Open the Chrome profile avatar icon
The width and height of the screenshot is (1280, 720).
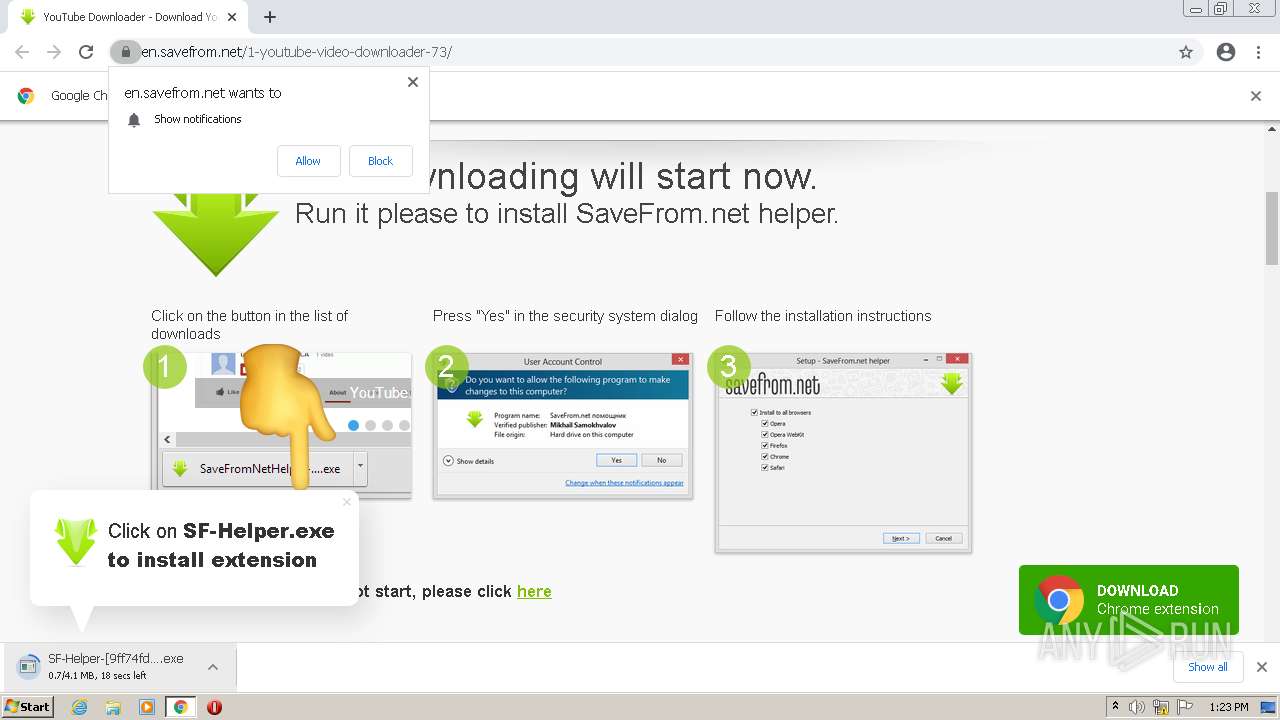click(x=1226, y=52)
